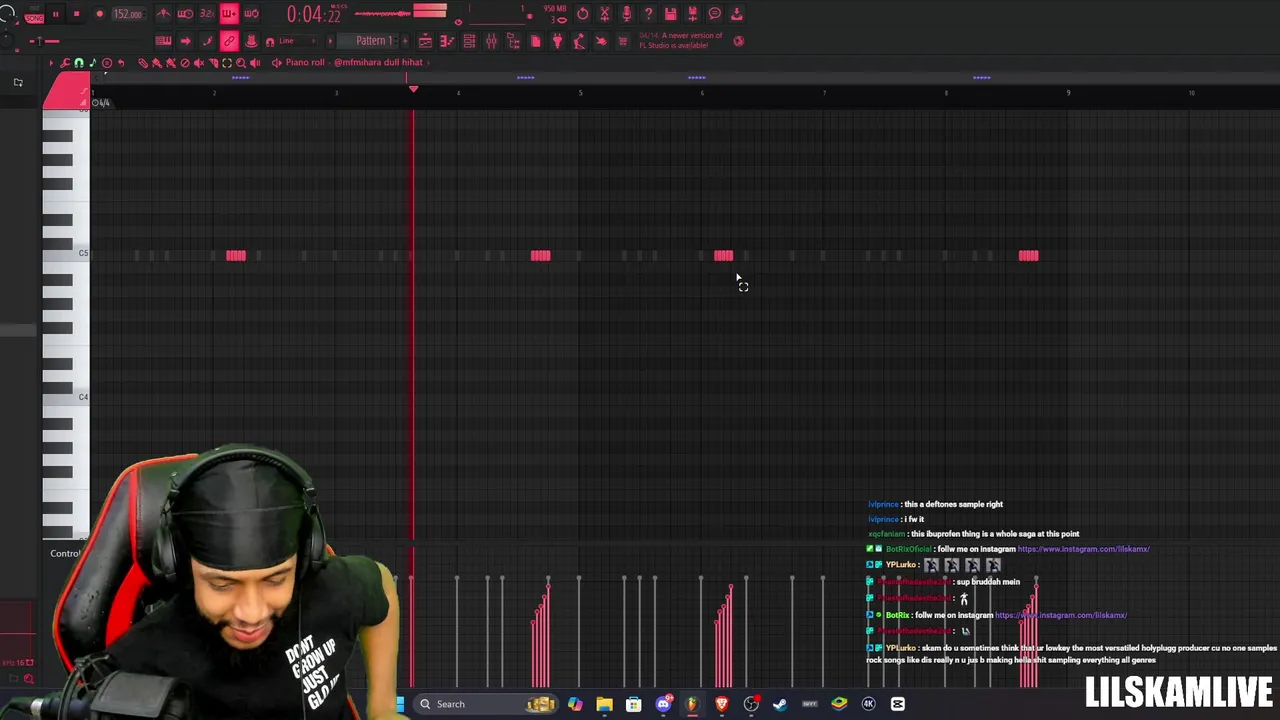The width and height of the screenshot is (1280, 720).
Task: Open the plugin picker plug icon
Action: (x=557, y=42)
